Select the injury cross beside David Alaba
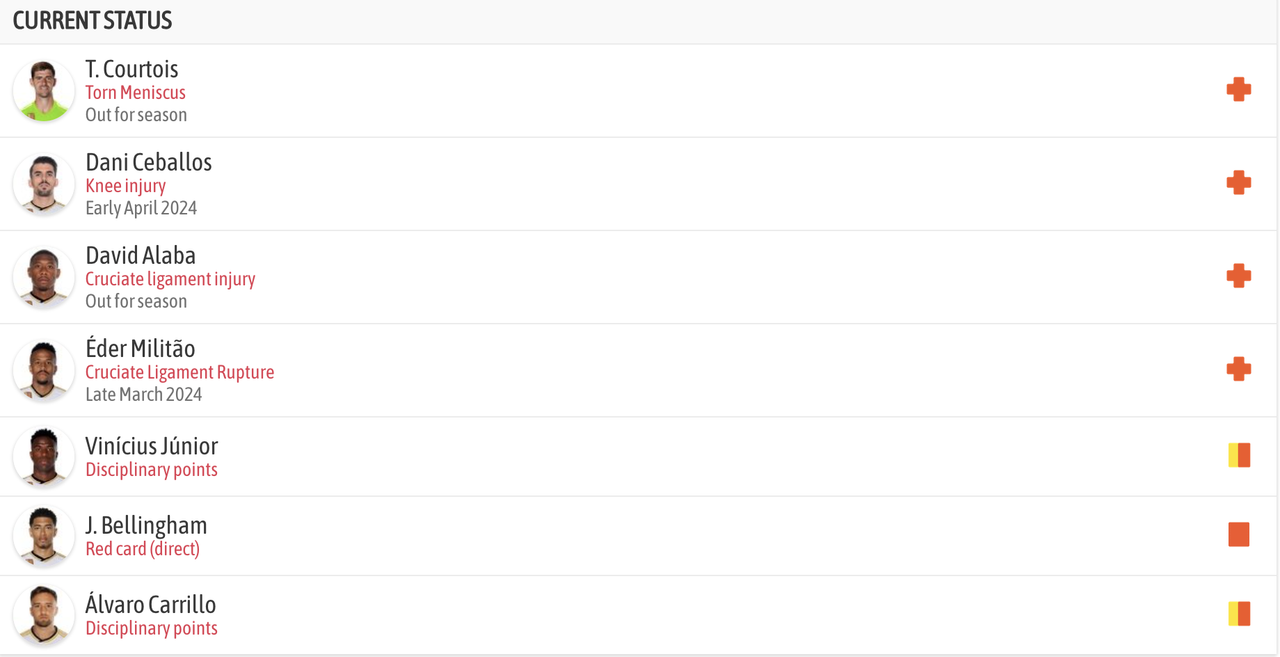Viewport: 1280px width, 657px height. coord(1239,276)
